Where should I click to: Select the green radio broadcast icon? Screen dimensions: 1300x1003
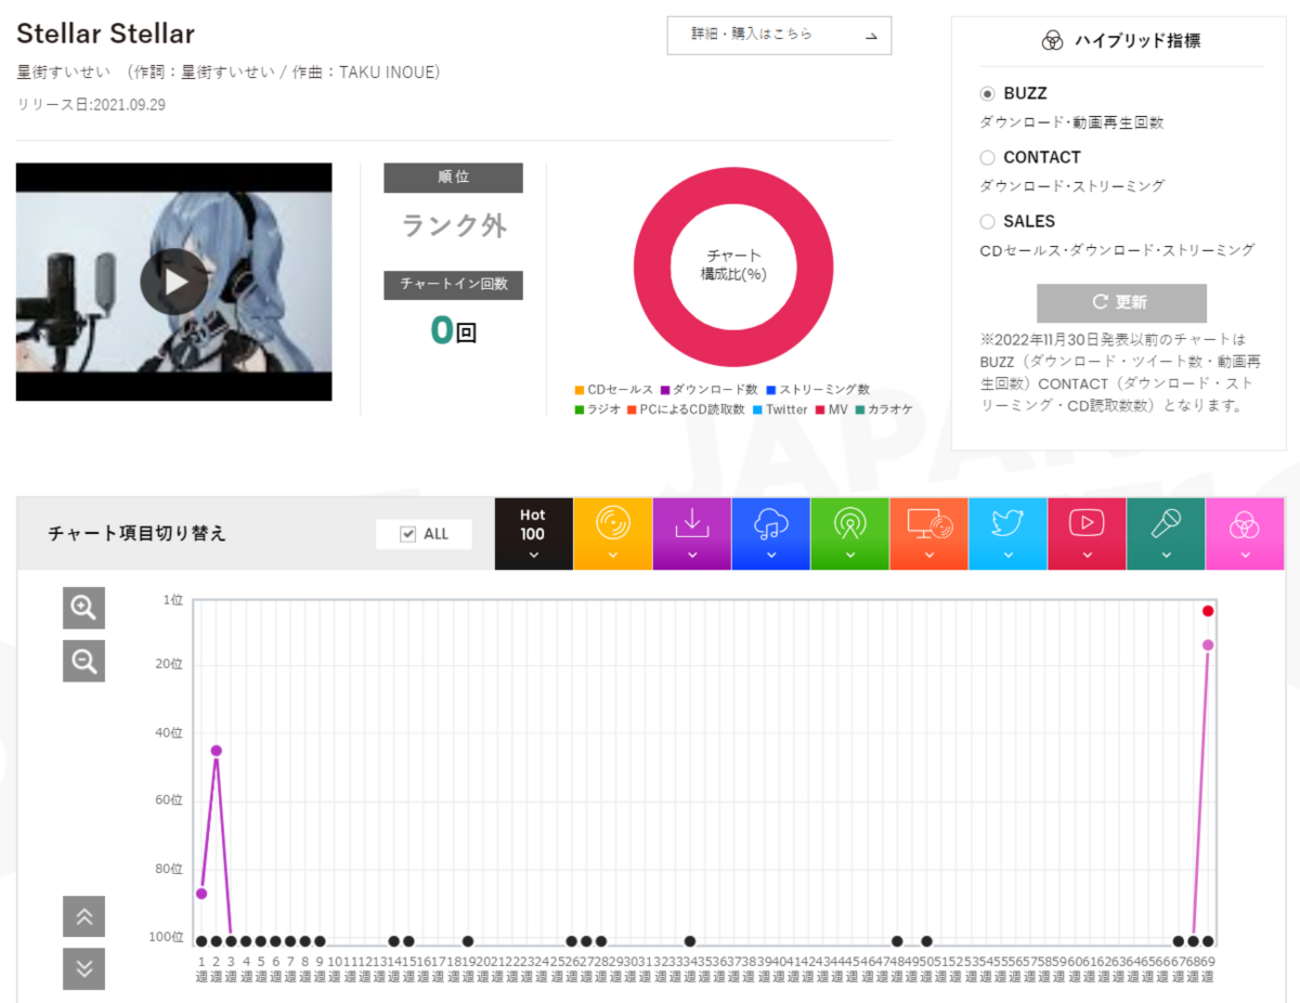850,523
